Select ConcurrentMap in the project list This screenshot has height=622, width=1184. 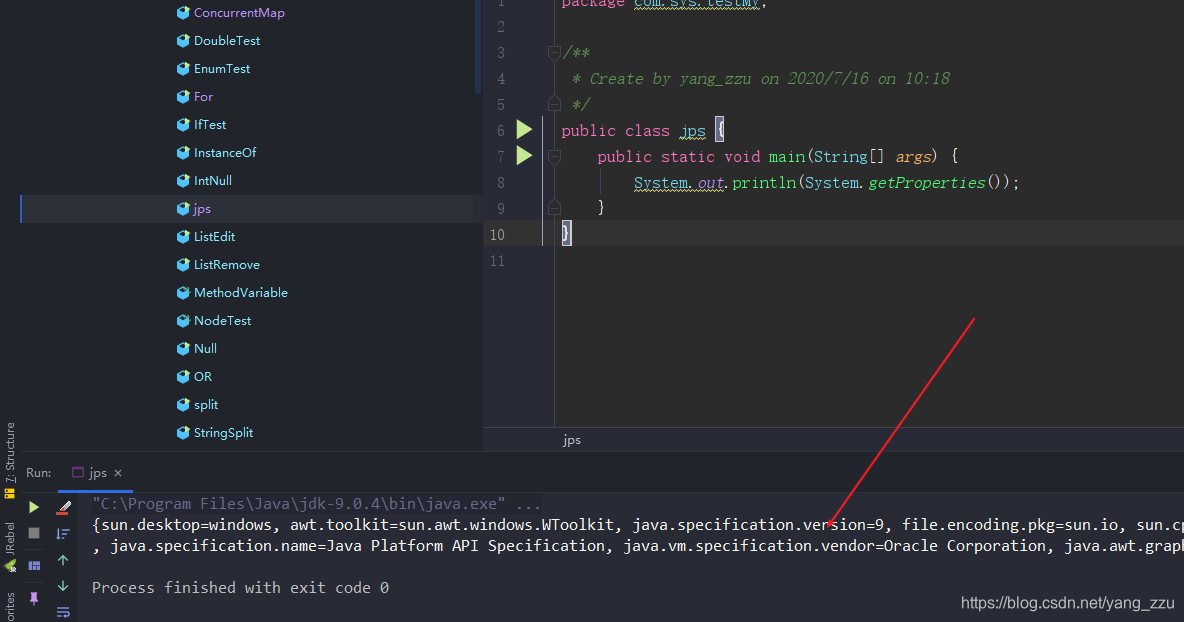pyautogui.click(x=239, y=12)
